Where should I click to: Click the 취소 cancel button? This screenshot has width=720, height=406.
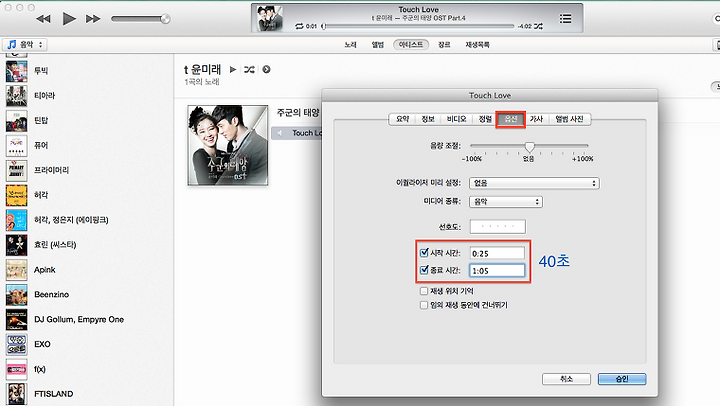[x=566, y=379]
